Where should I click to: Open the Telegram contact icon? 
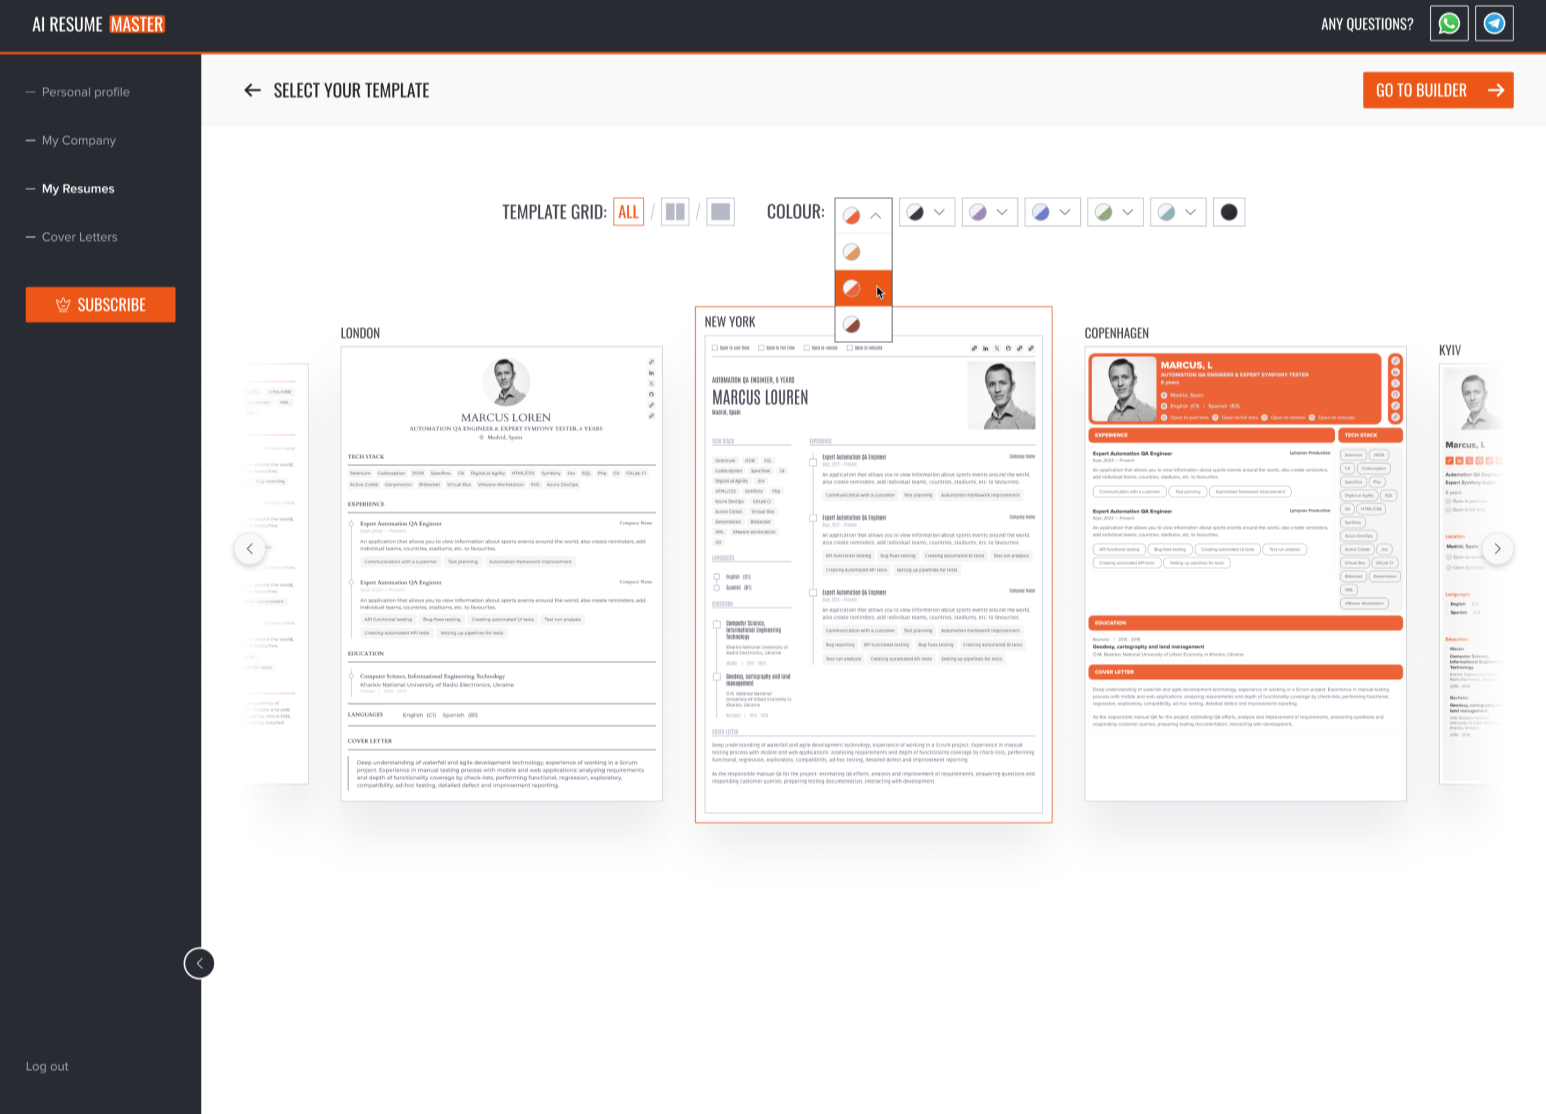point(1494,24)
